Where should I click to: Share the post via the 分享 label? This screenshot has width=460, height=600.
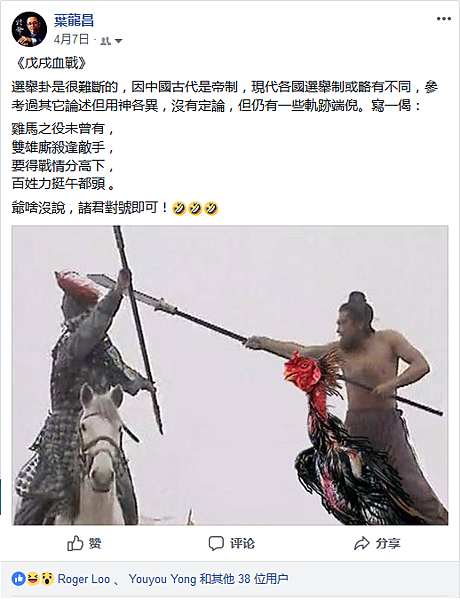[388, 543]
